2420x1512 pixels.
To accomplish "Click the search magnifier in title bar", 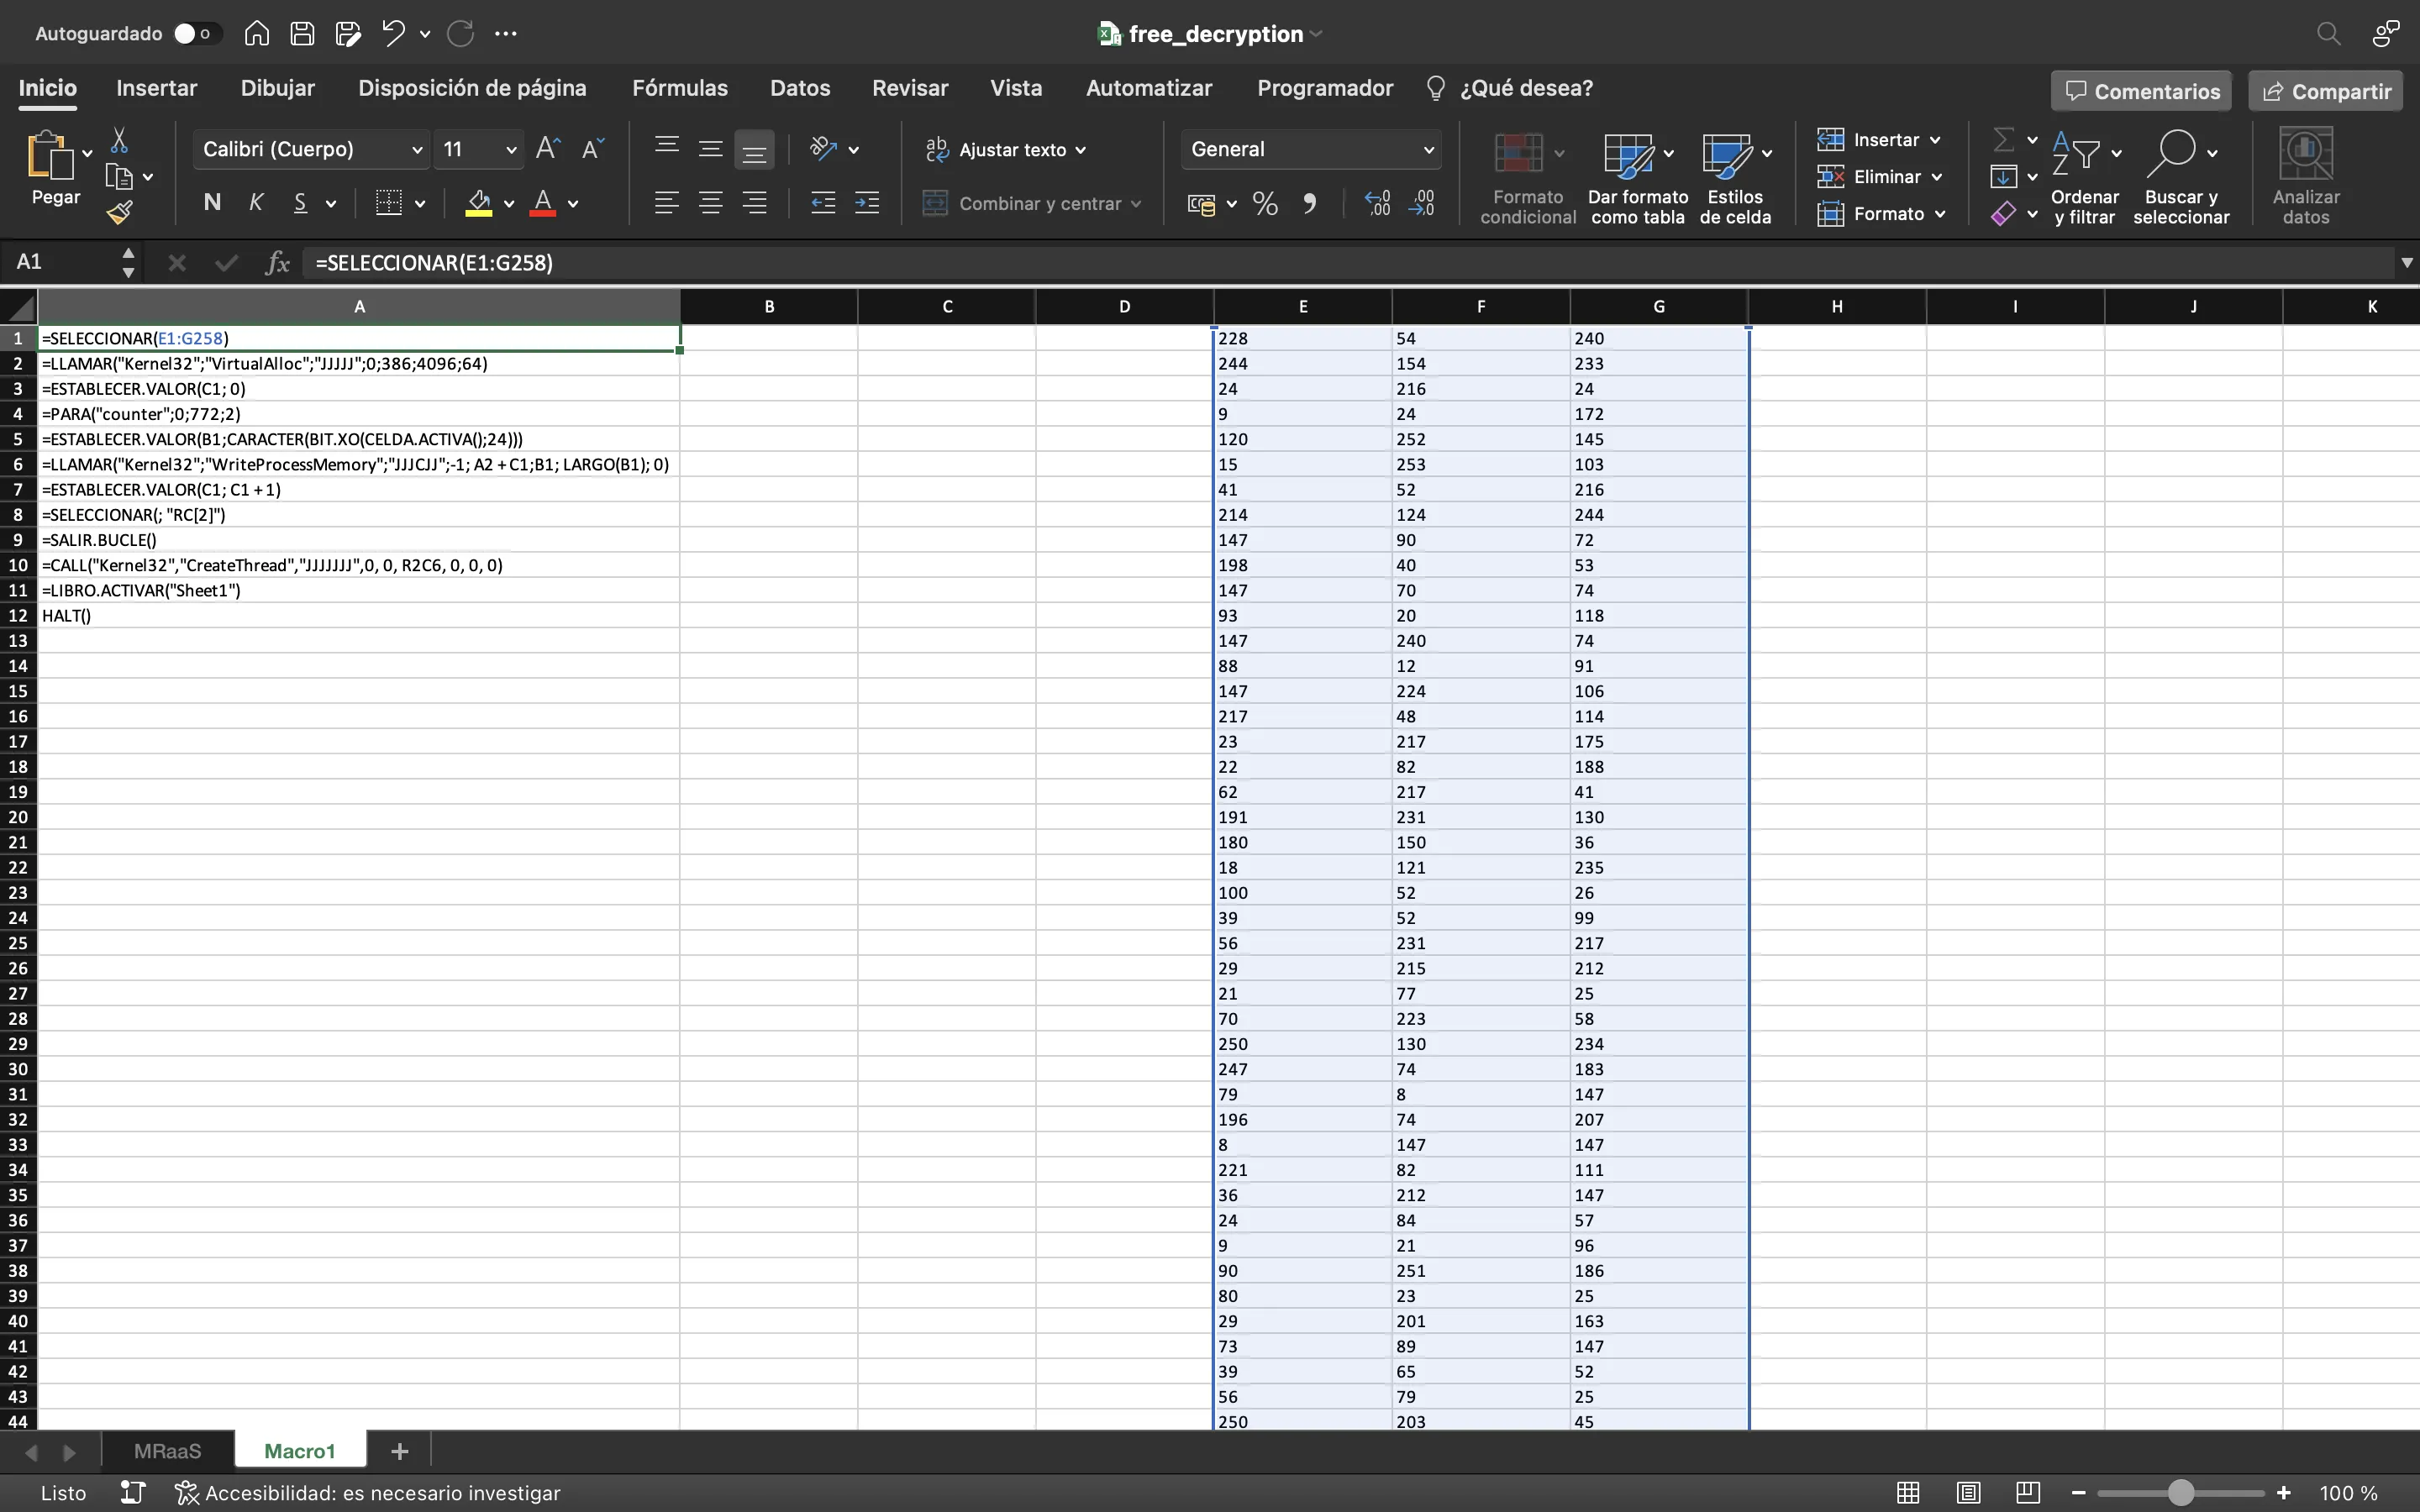I will 2328,33.
